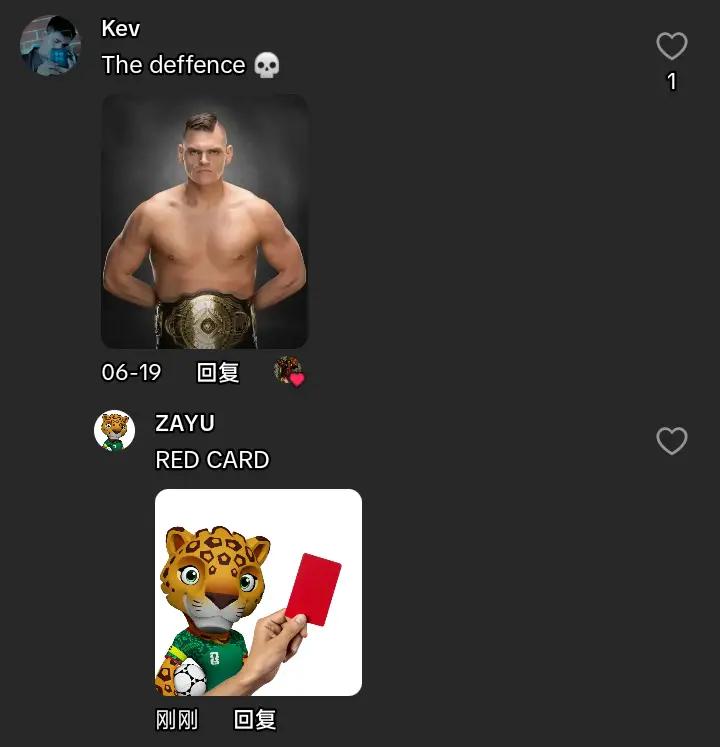Viewport: 720px width, 747px height.
Task: Like ZAYU's RED CARD reply heart
Action: pyautogui.click(x=671, y=441)
